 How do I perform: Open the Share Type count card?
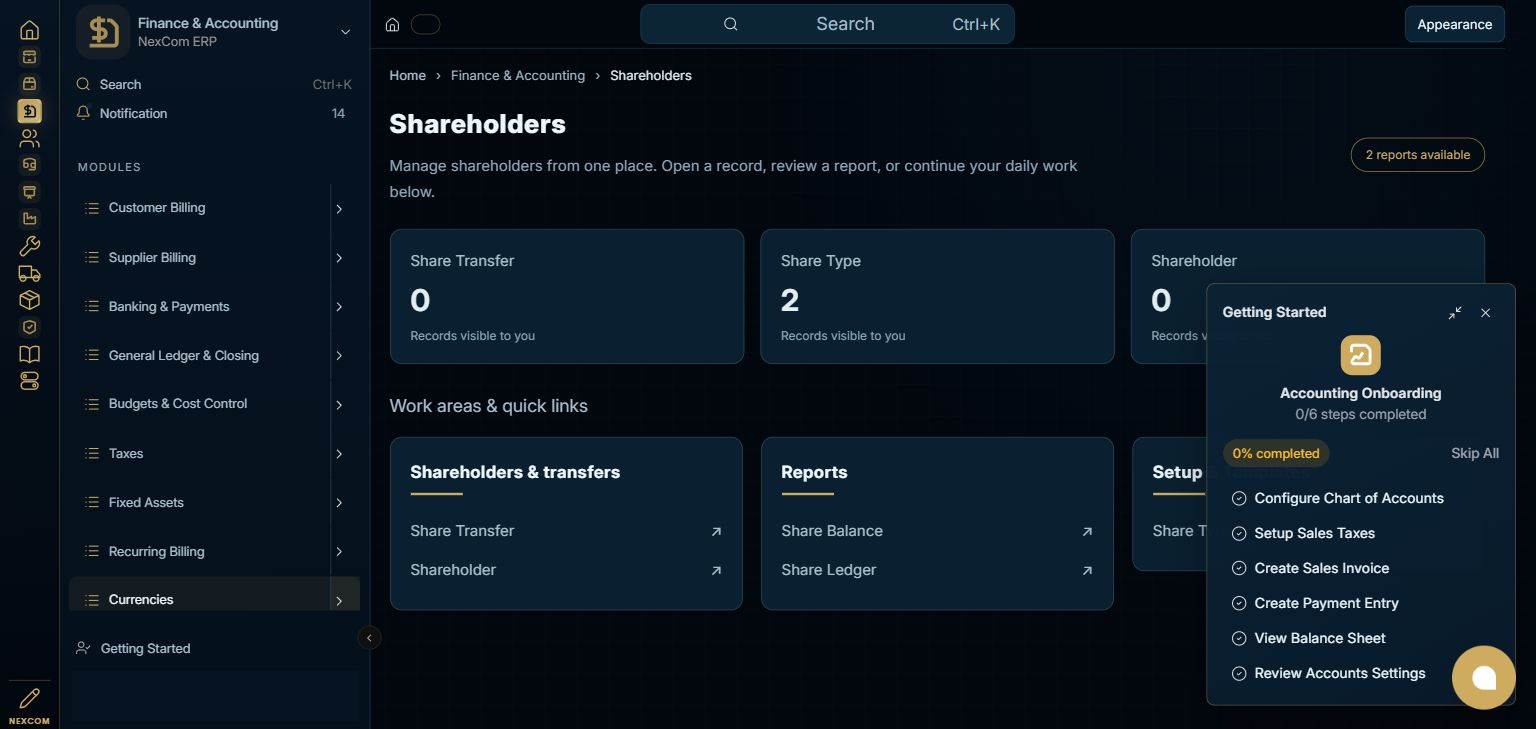pyautogui.click(x=937, y=296)
